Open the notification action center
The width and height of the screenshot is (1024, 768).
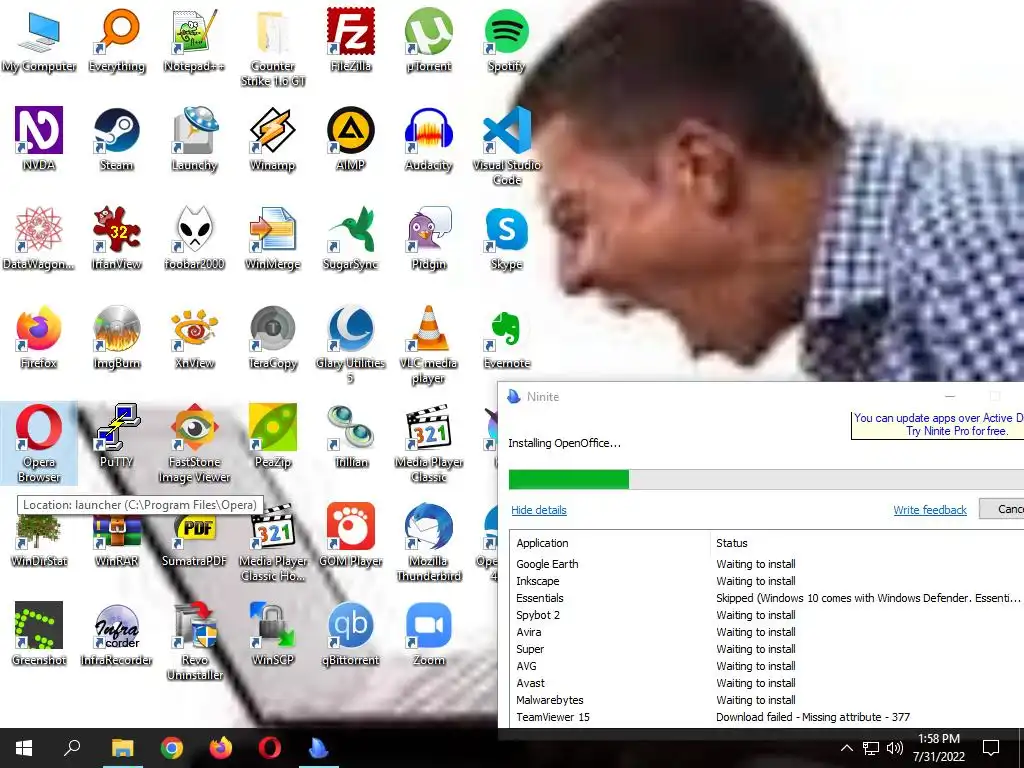[x=991, y=748]
